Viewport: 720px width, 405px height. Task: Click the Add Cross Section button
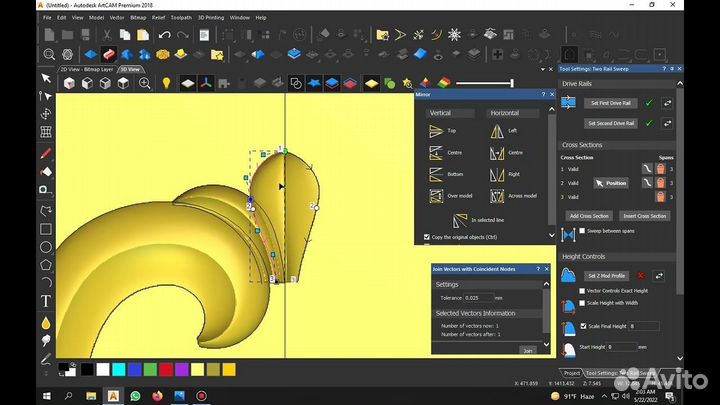click(589, 215)
